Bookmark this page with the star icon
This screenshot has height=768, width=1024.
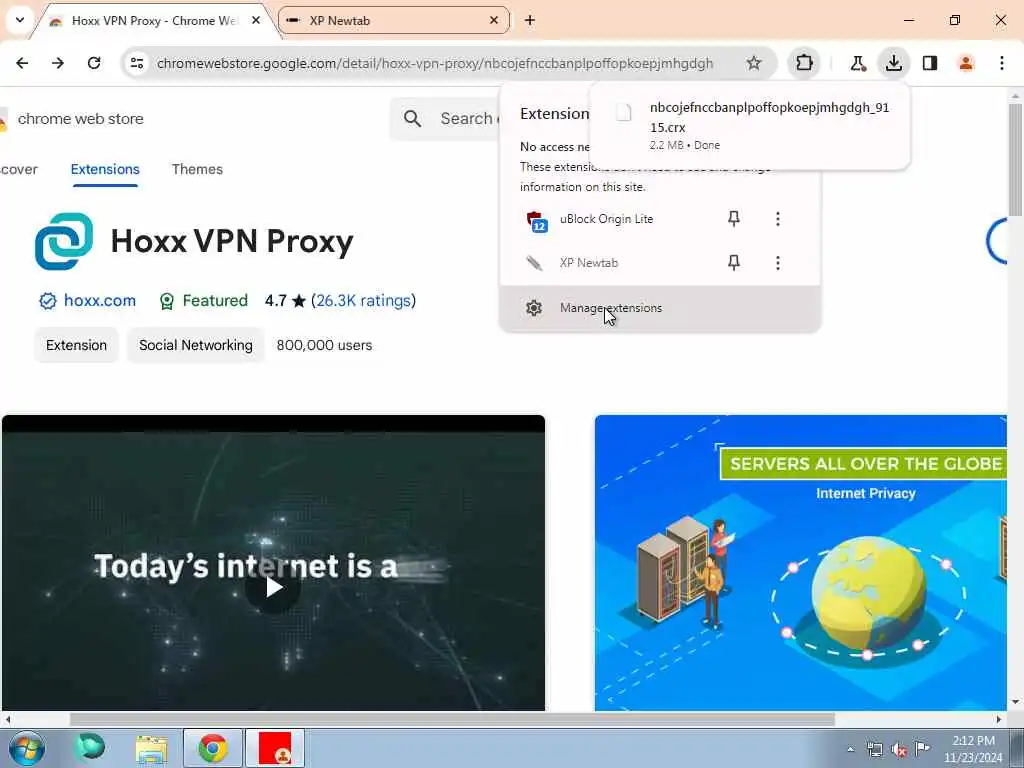754,63
